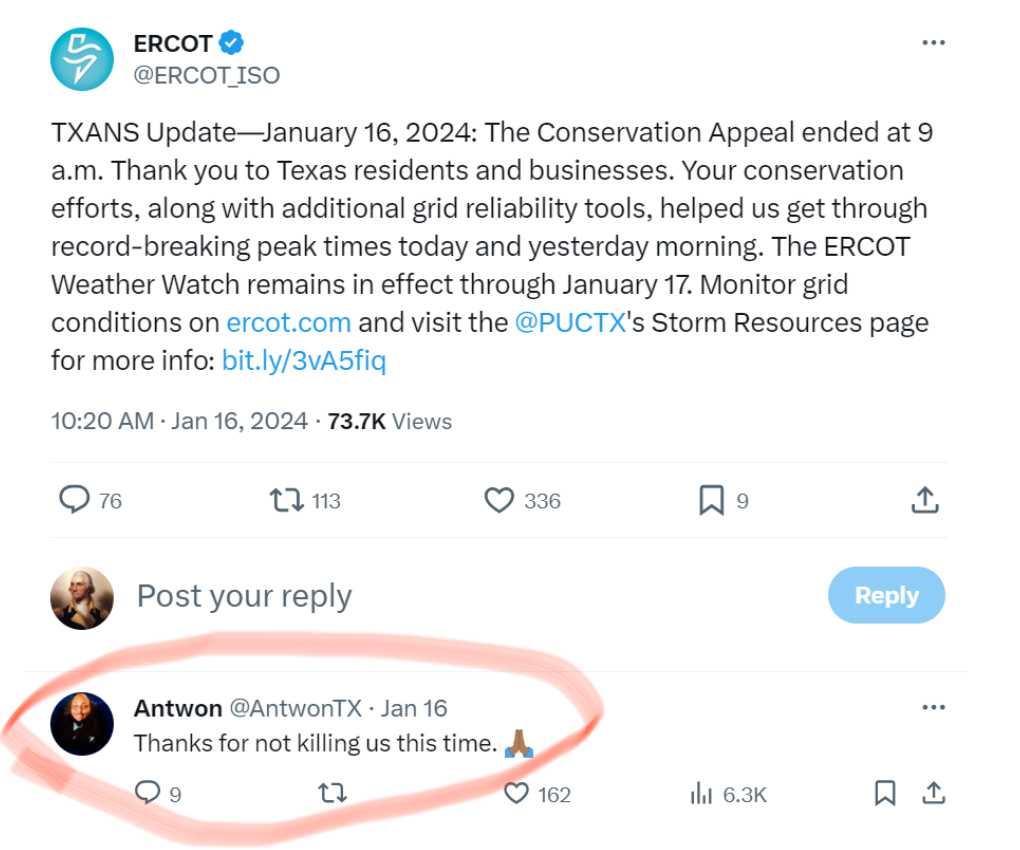Image resolution: width=1020 pixels, height=850 pixels.
Task: Open the ercot.com link
Action: click(289, 323)
